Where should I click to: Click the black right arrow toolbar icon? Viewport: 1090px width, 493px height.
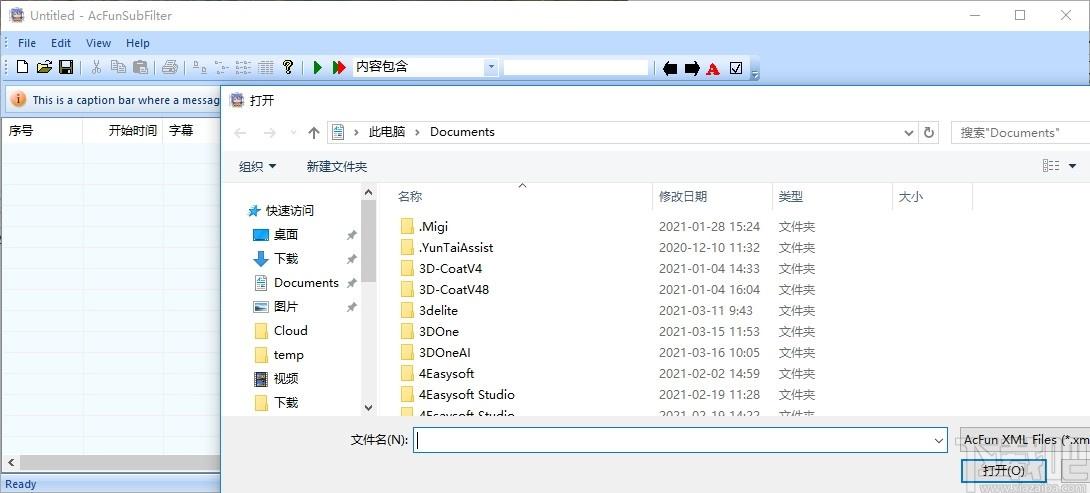[692, 68]
